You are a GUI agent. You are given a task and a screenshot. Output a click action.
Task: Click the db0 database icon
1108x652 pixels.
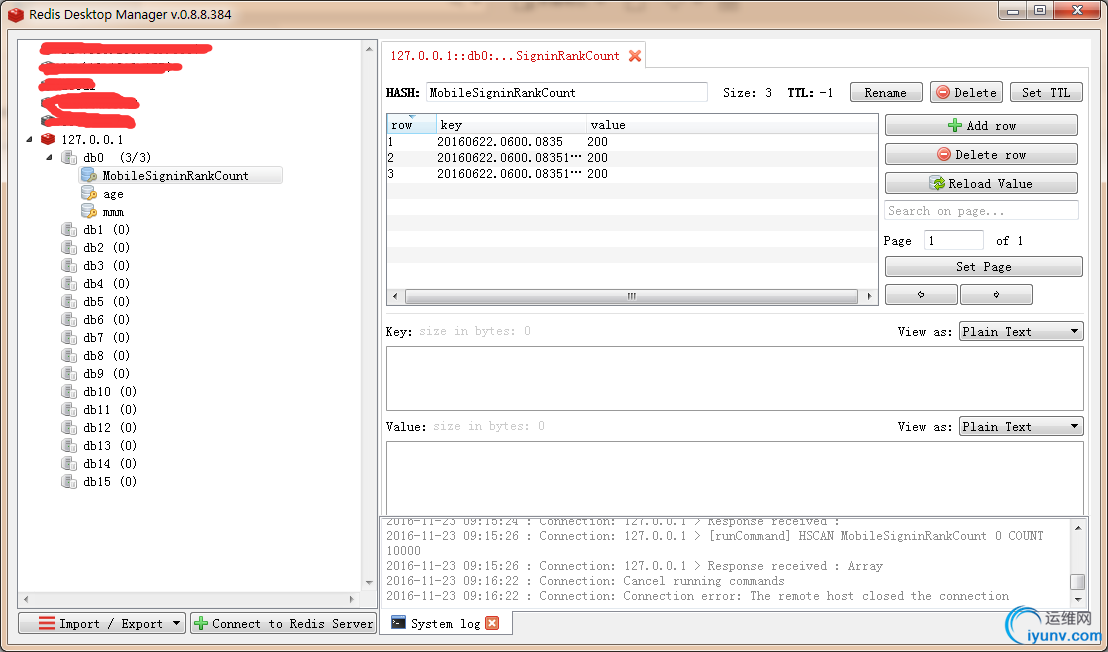pos(69,157)
